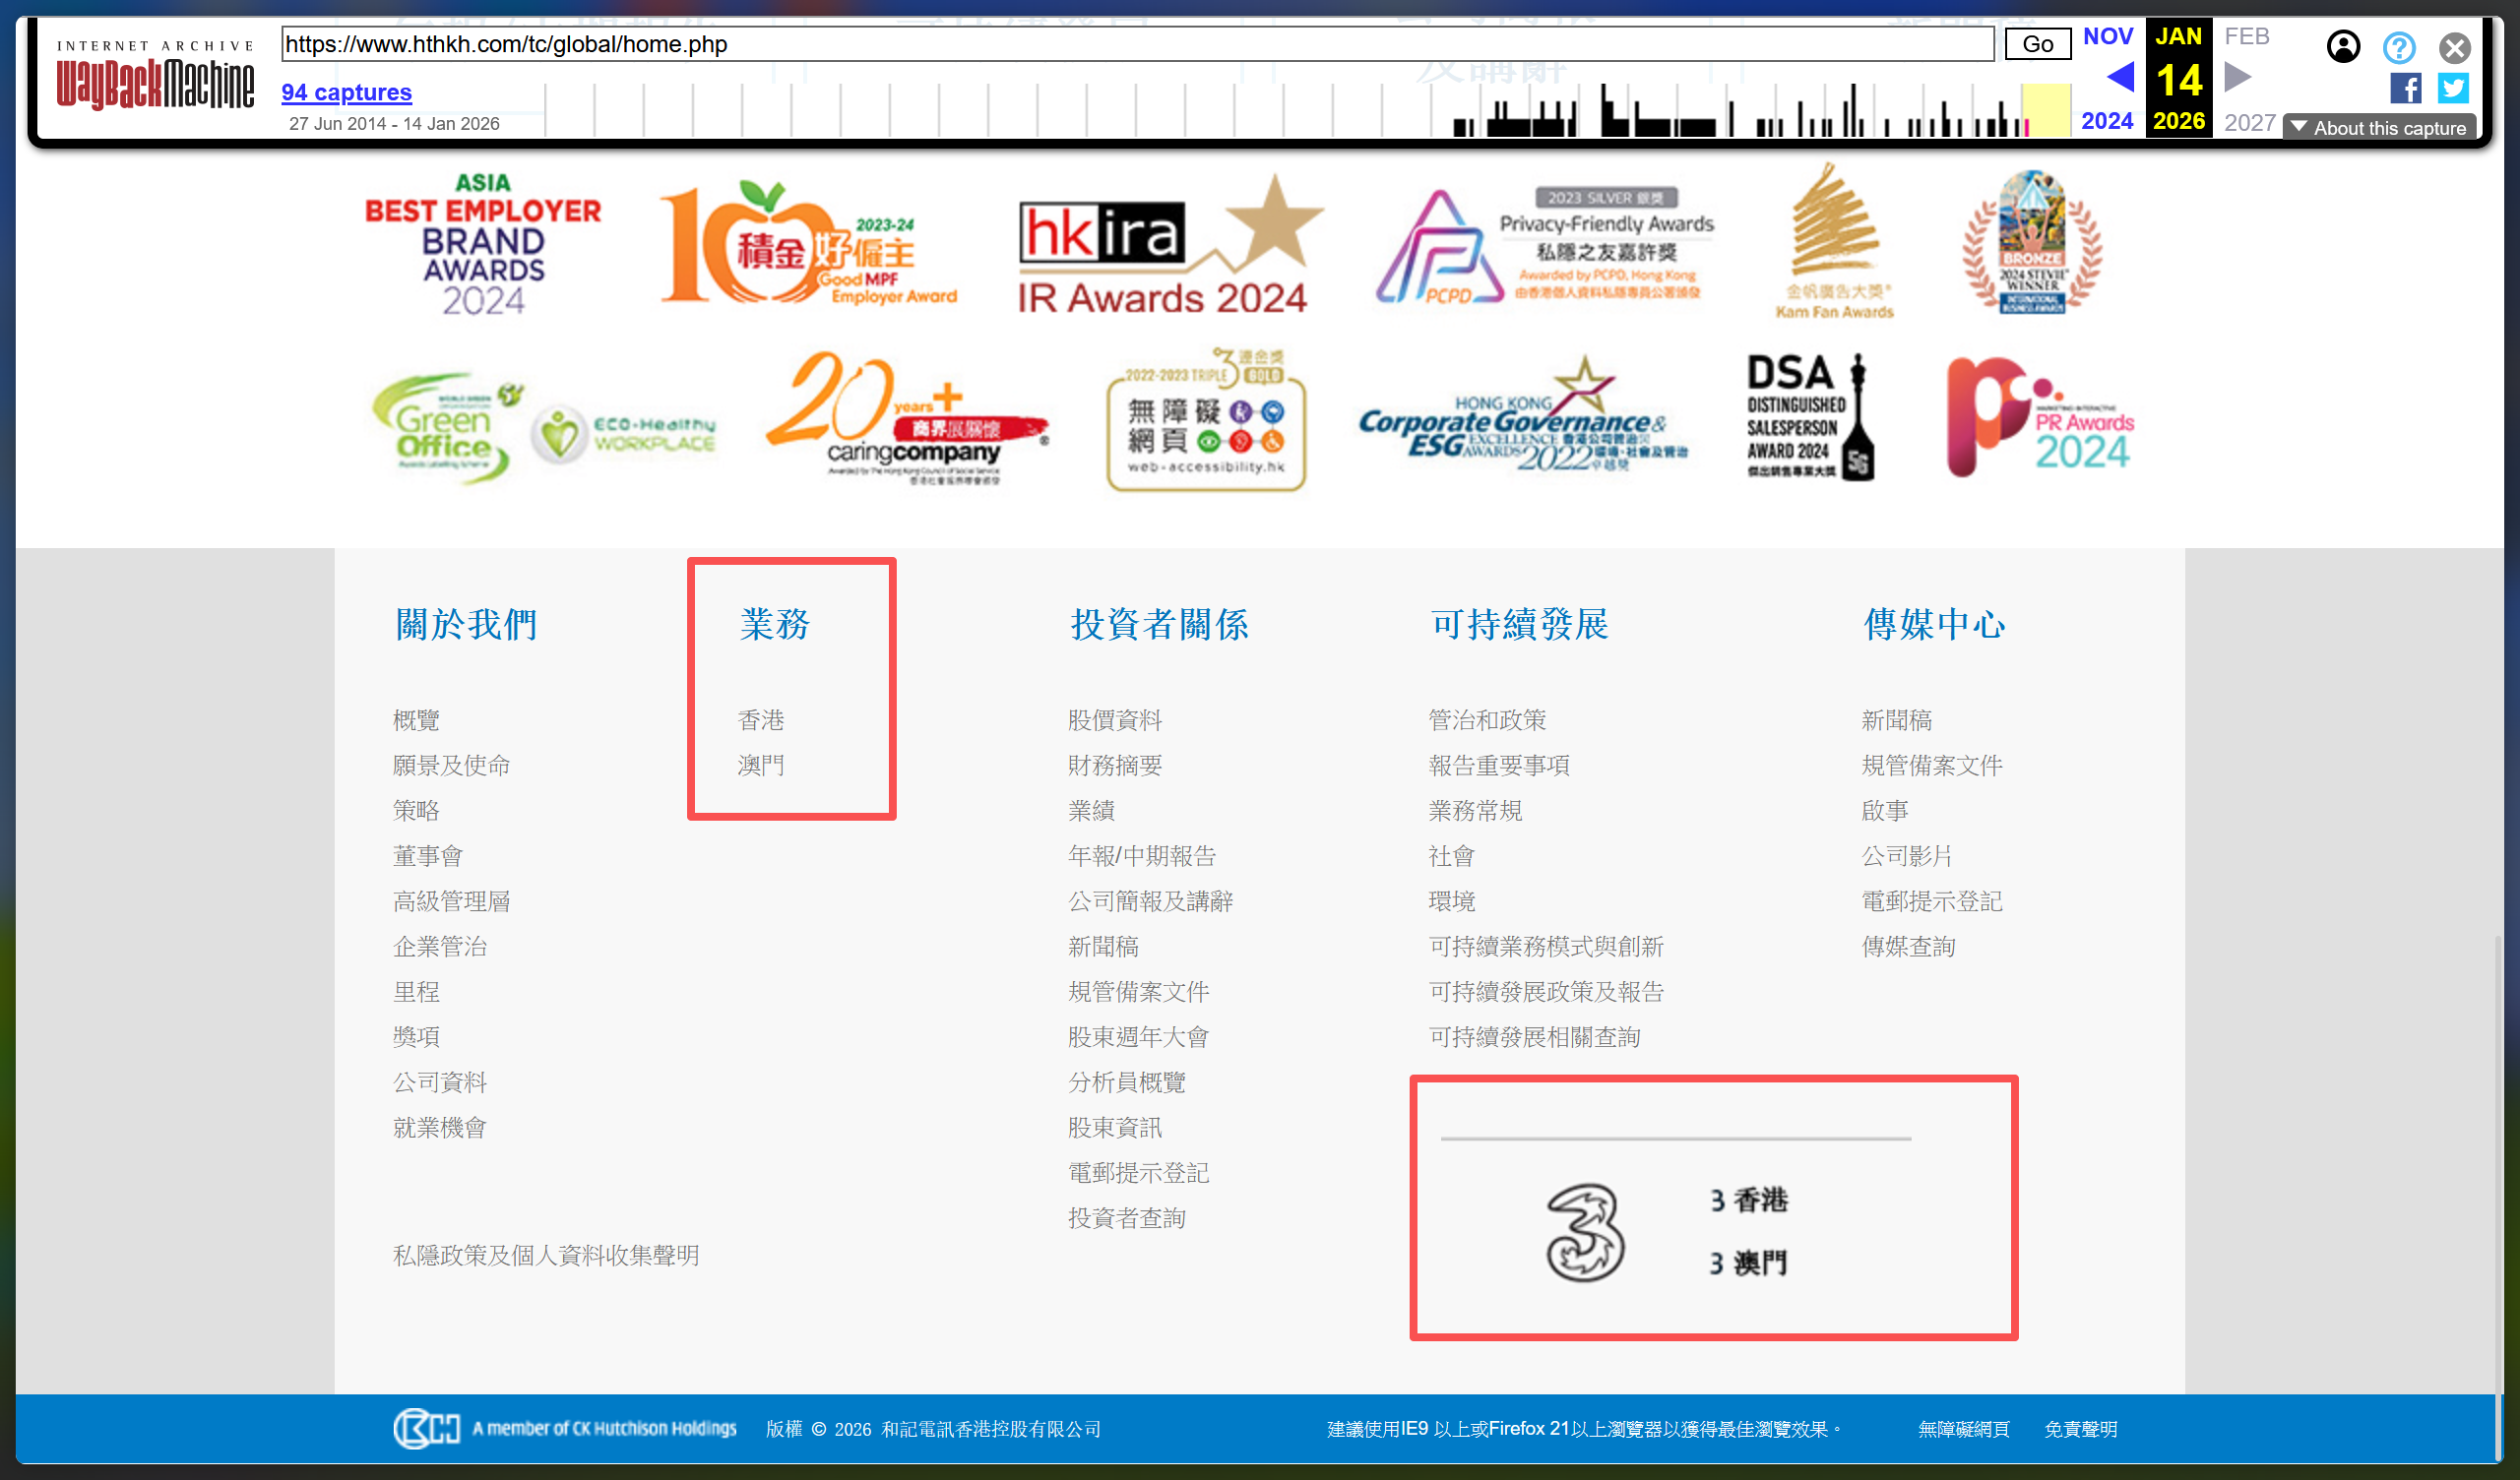The width and height of the screenshot is (2520, 1480).
Task: Click the URL address input field
Action: [1136, 44]
